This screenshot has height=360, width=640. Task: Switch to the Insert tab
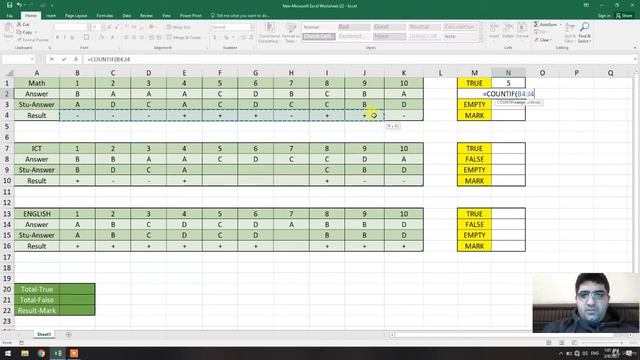click(x=51, y=16)
